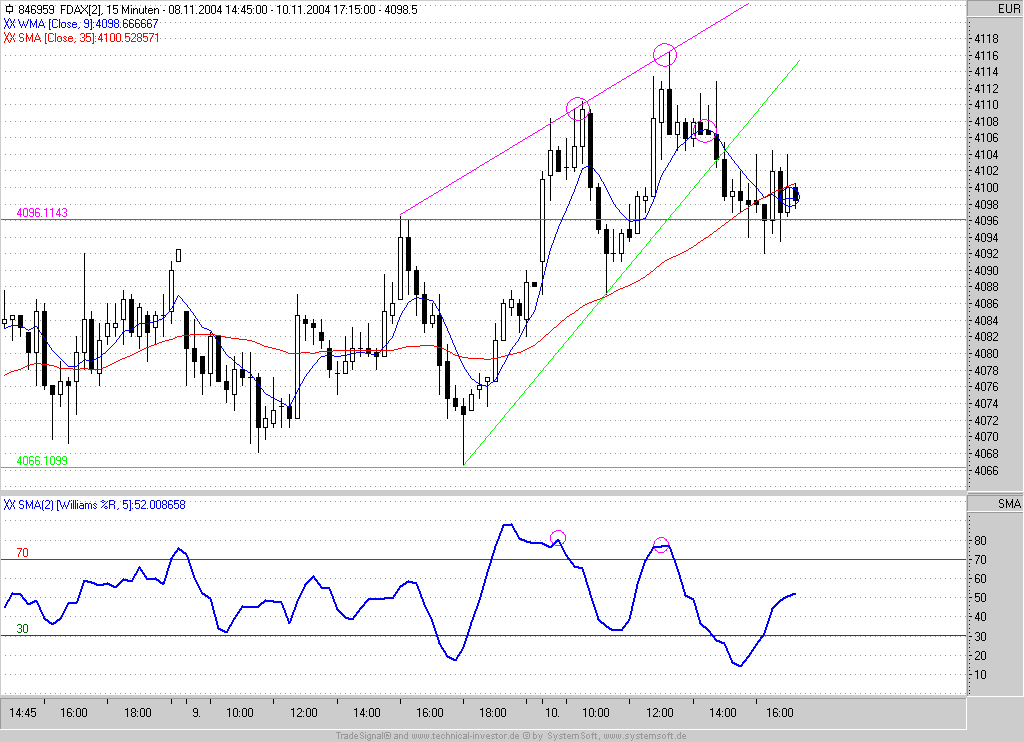This screenshot has height=742, width=1024.
Task: Click the magenta 4096.1143 level label
Action: [x=42, y=213]
